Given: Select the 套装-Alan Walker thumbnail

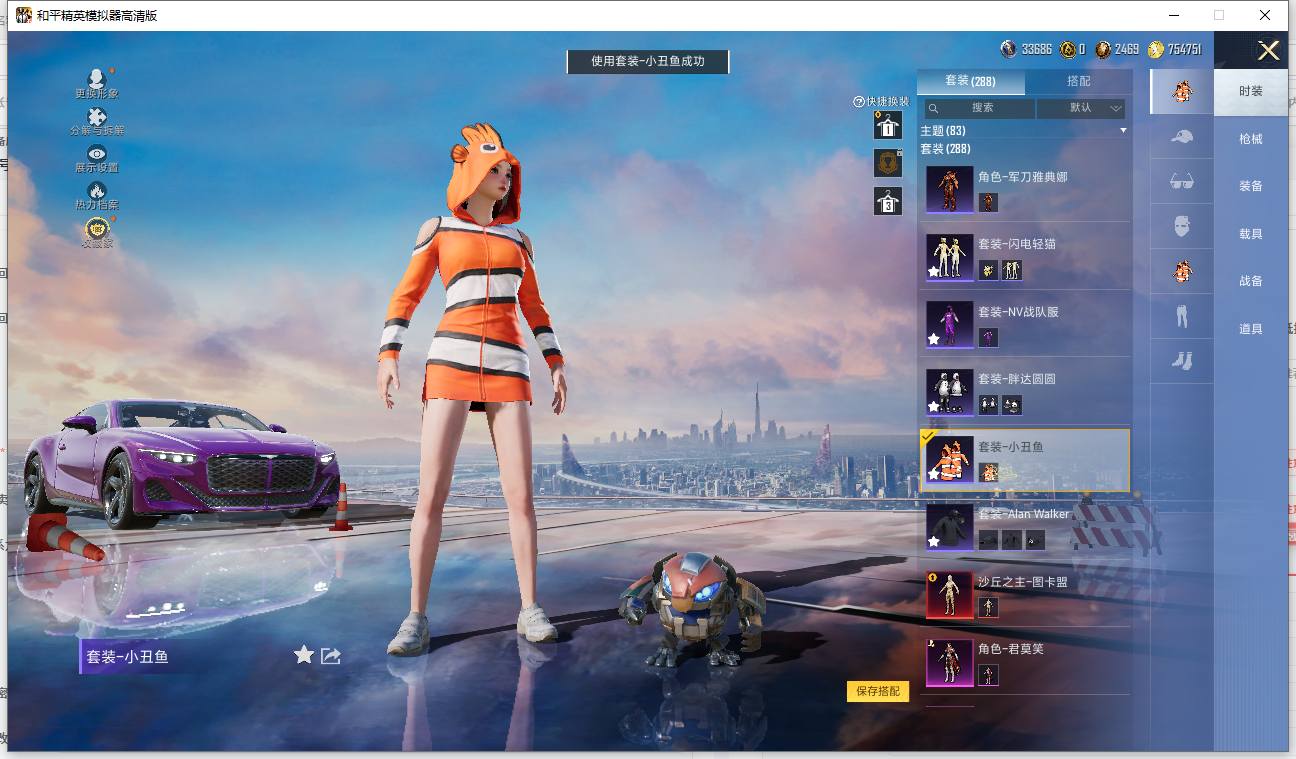Looking at the screenshot, I should click(949, 527).
